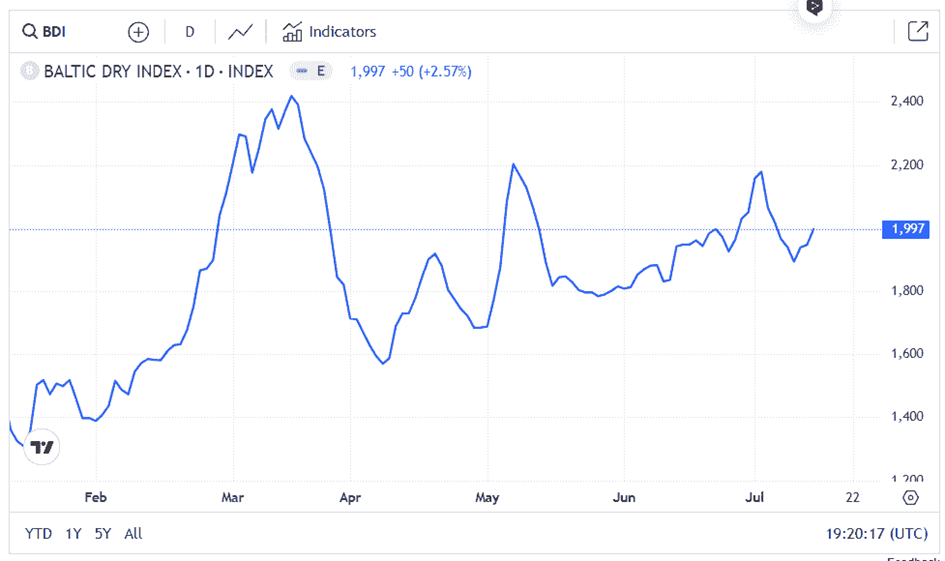Select the YTD range
The image size is (945, 561).
[x=38, y=533]
